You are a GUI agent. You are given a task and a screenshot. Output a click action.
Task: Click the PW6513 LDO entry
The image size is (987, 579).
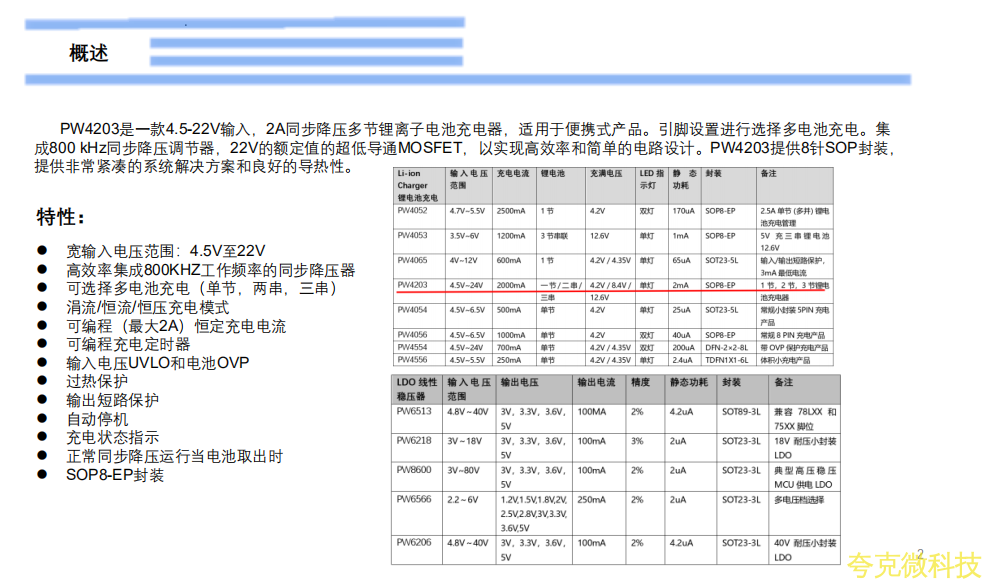(x=415, y=411)
